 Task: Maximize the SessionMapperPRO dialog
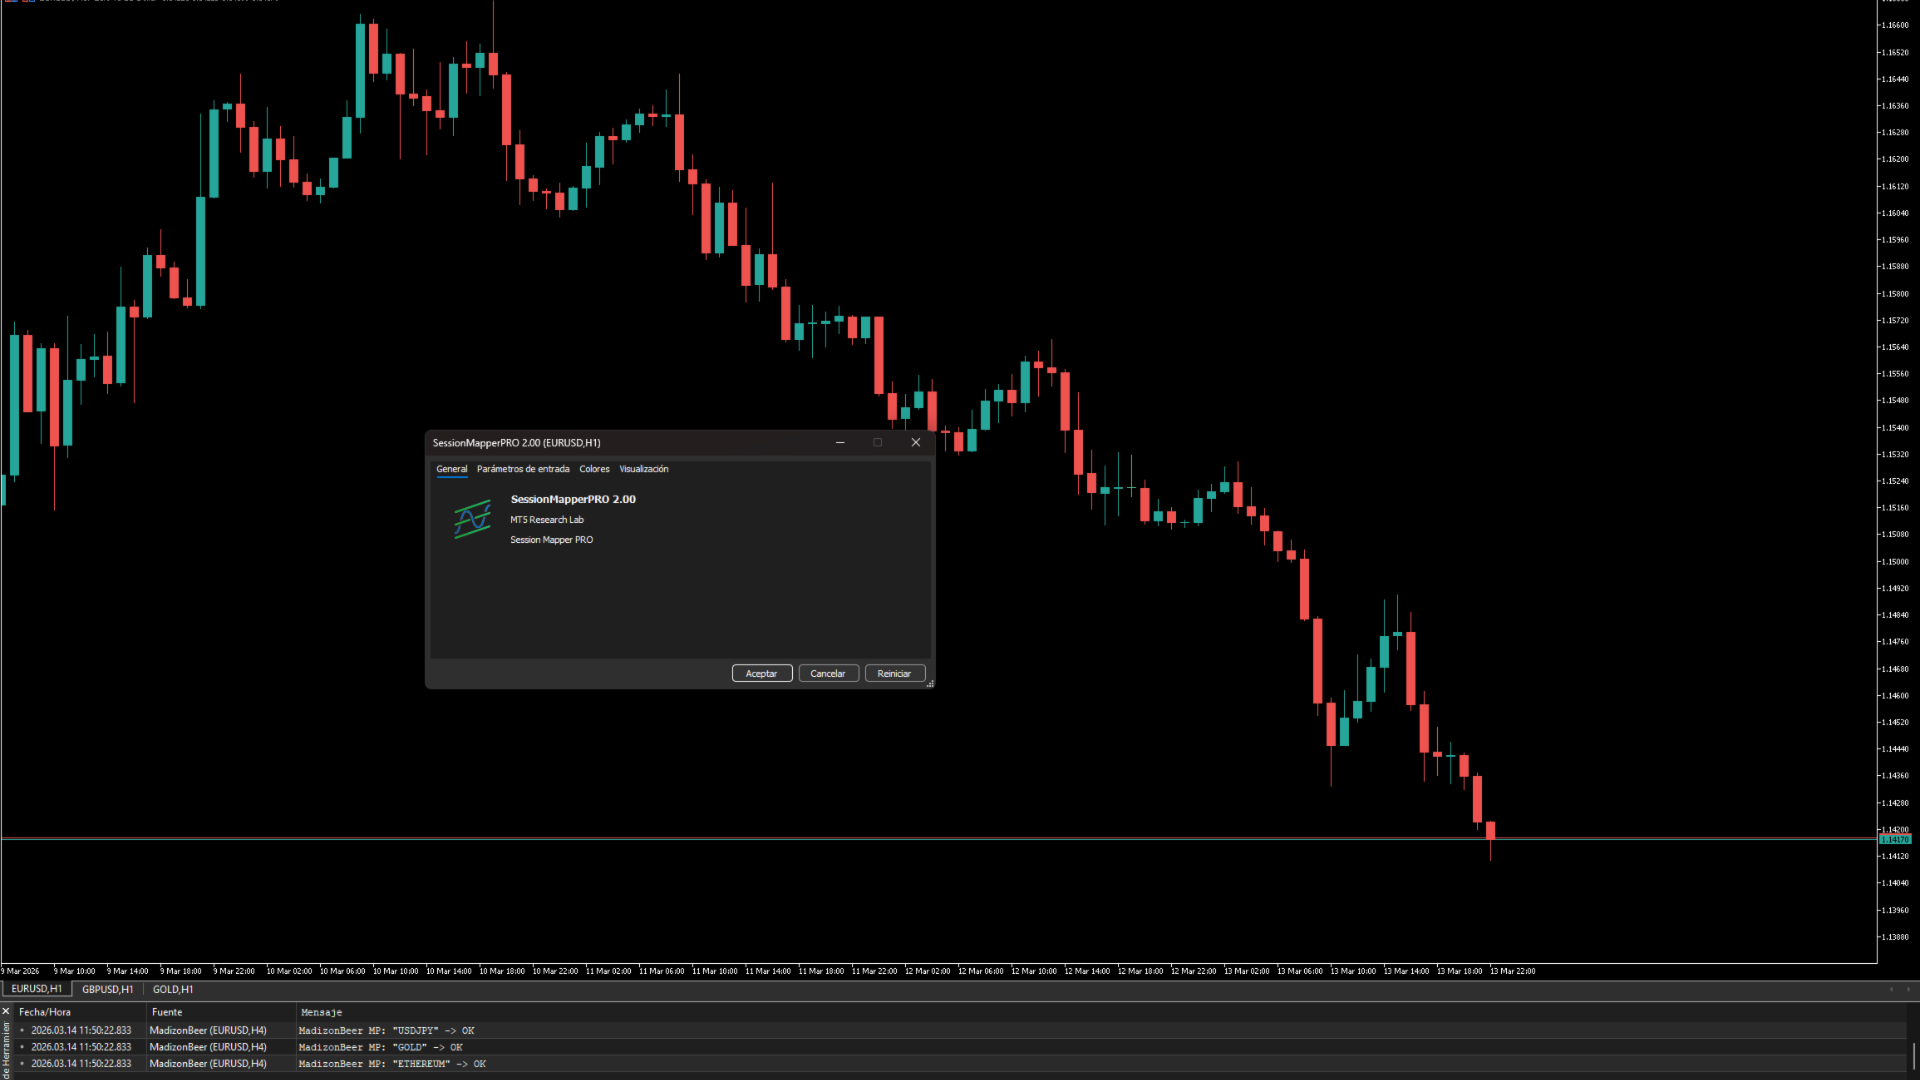(x=877, y=442)
